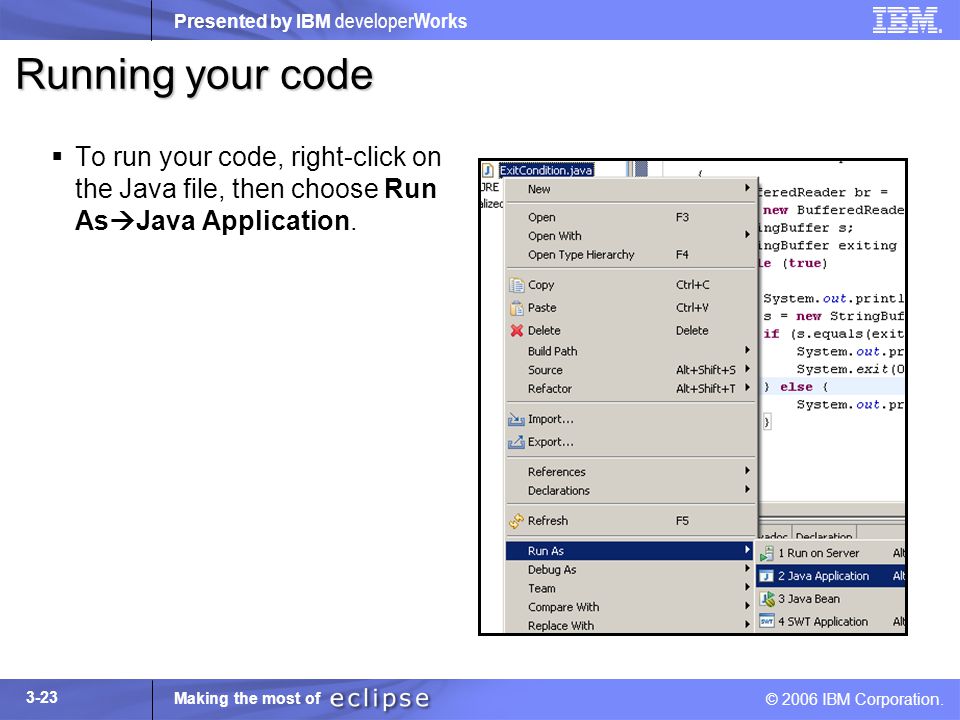This screenshot has width=960, height=720.
Task: Choose 2 Java Application
Action: point(831,576)
